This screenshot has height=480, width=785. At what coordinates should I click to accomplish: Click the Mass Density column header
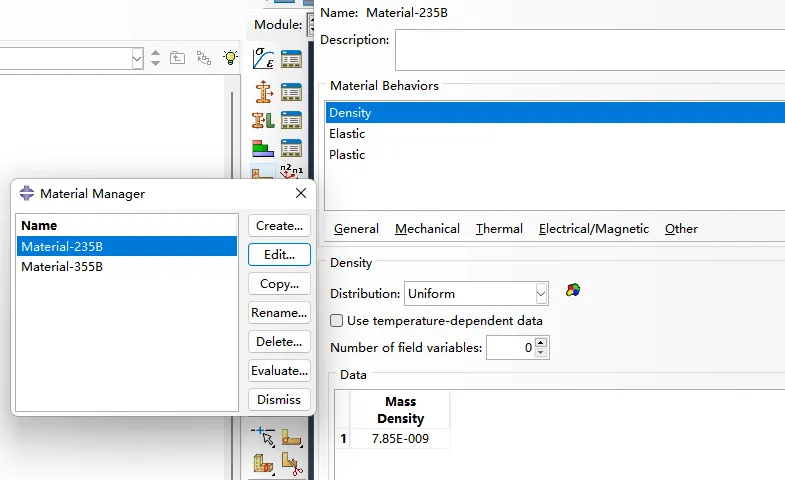[400, 410]
